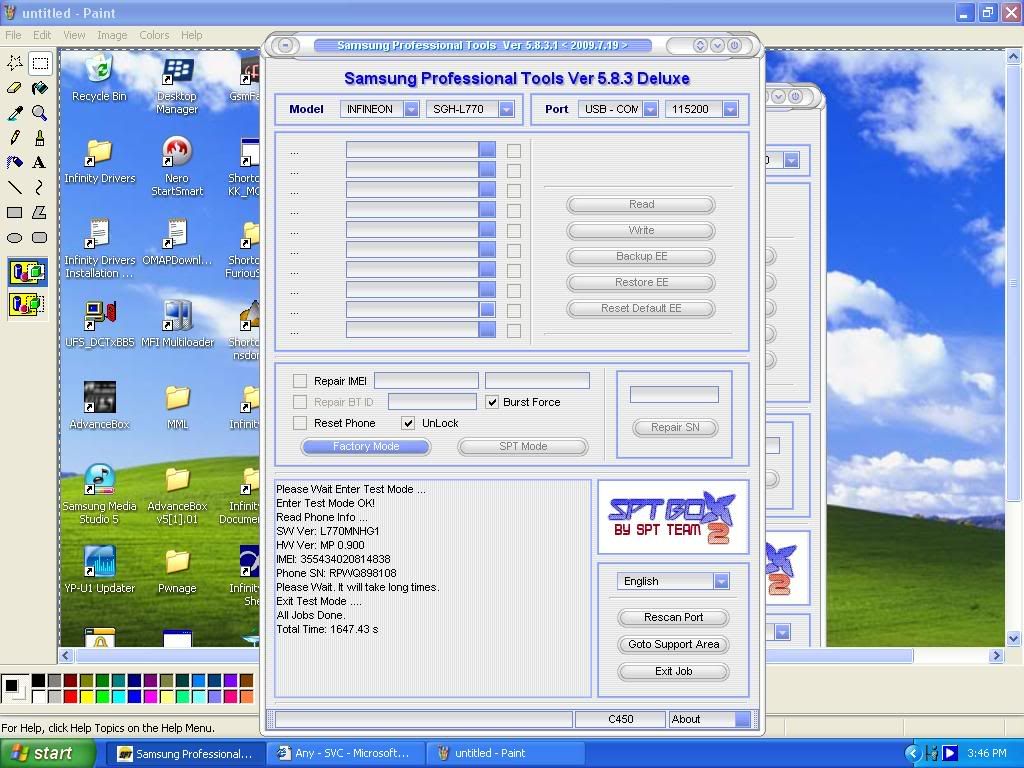
Task: Select the Pencil tool in Paint
Action: [x=15, y=137]
